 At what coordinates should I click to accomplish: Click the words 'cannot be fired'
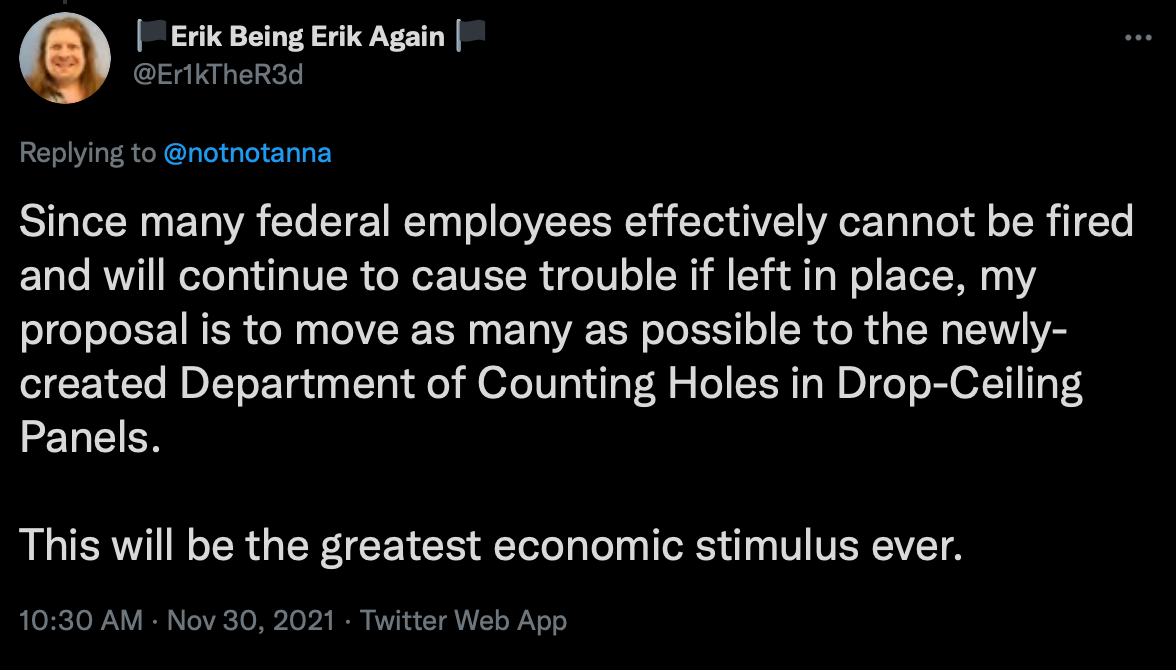pos(986,221)
